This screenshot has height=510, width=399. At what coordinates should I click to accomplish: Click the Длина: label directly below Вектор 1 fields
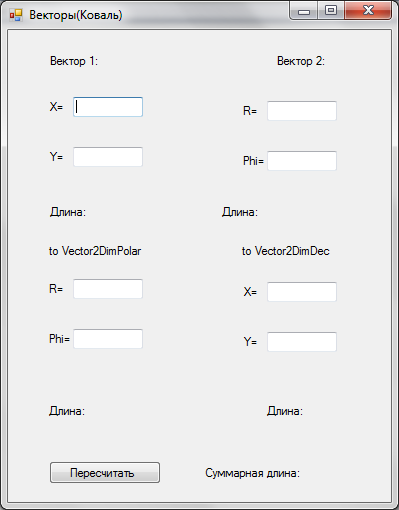[x=68, y=212]
